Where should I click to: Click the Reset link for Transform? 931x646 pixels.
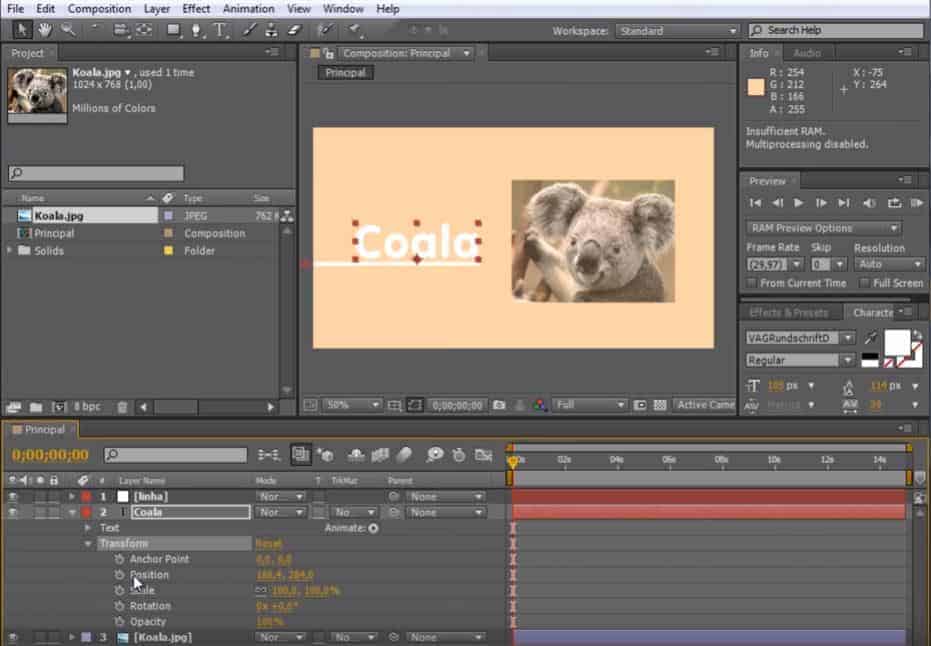(x=269, y=543)
